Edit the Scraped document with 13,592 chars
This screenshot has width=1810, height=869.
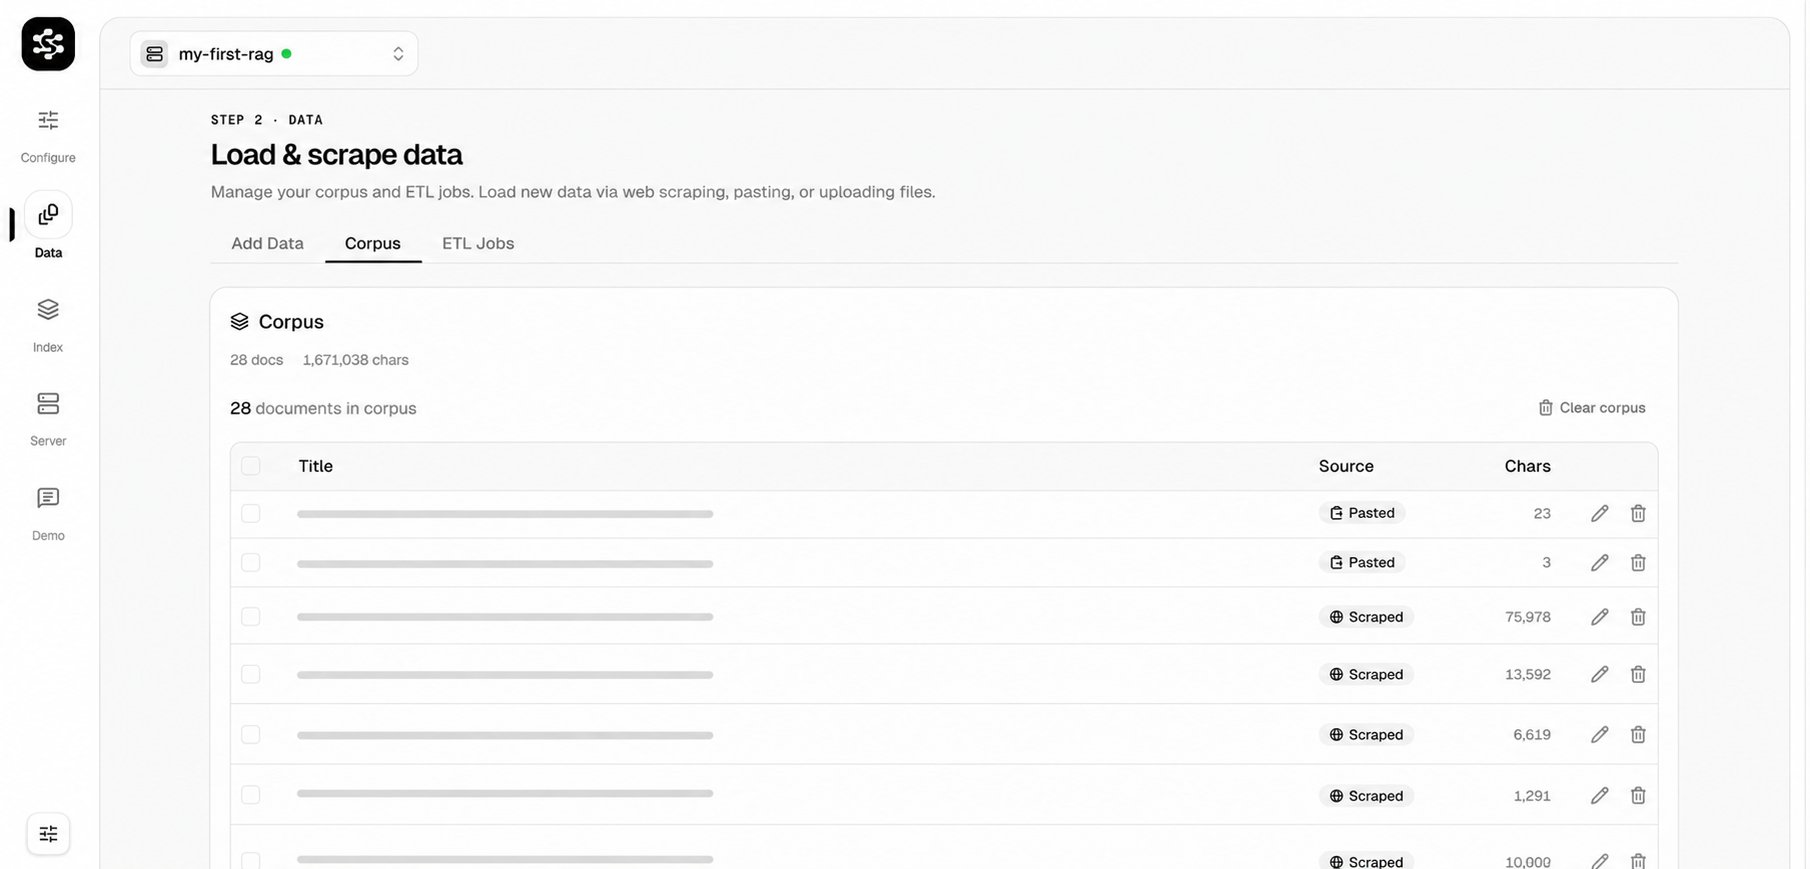coord(1600,674)
